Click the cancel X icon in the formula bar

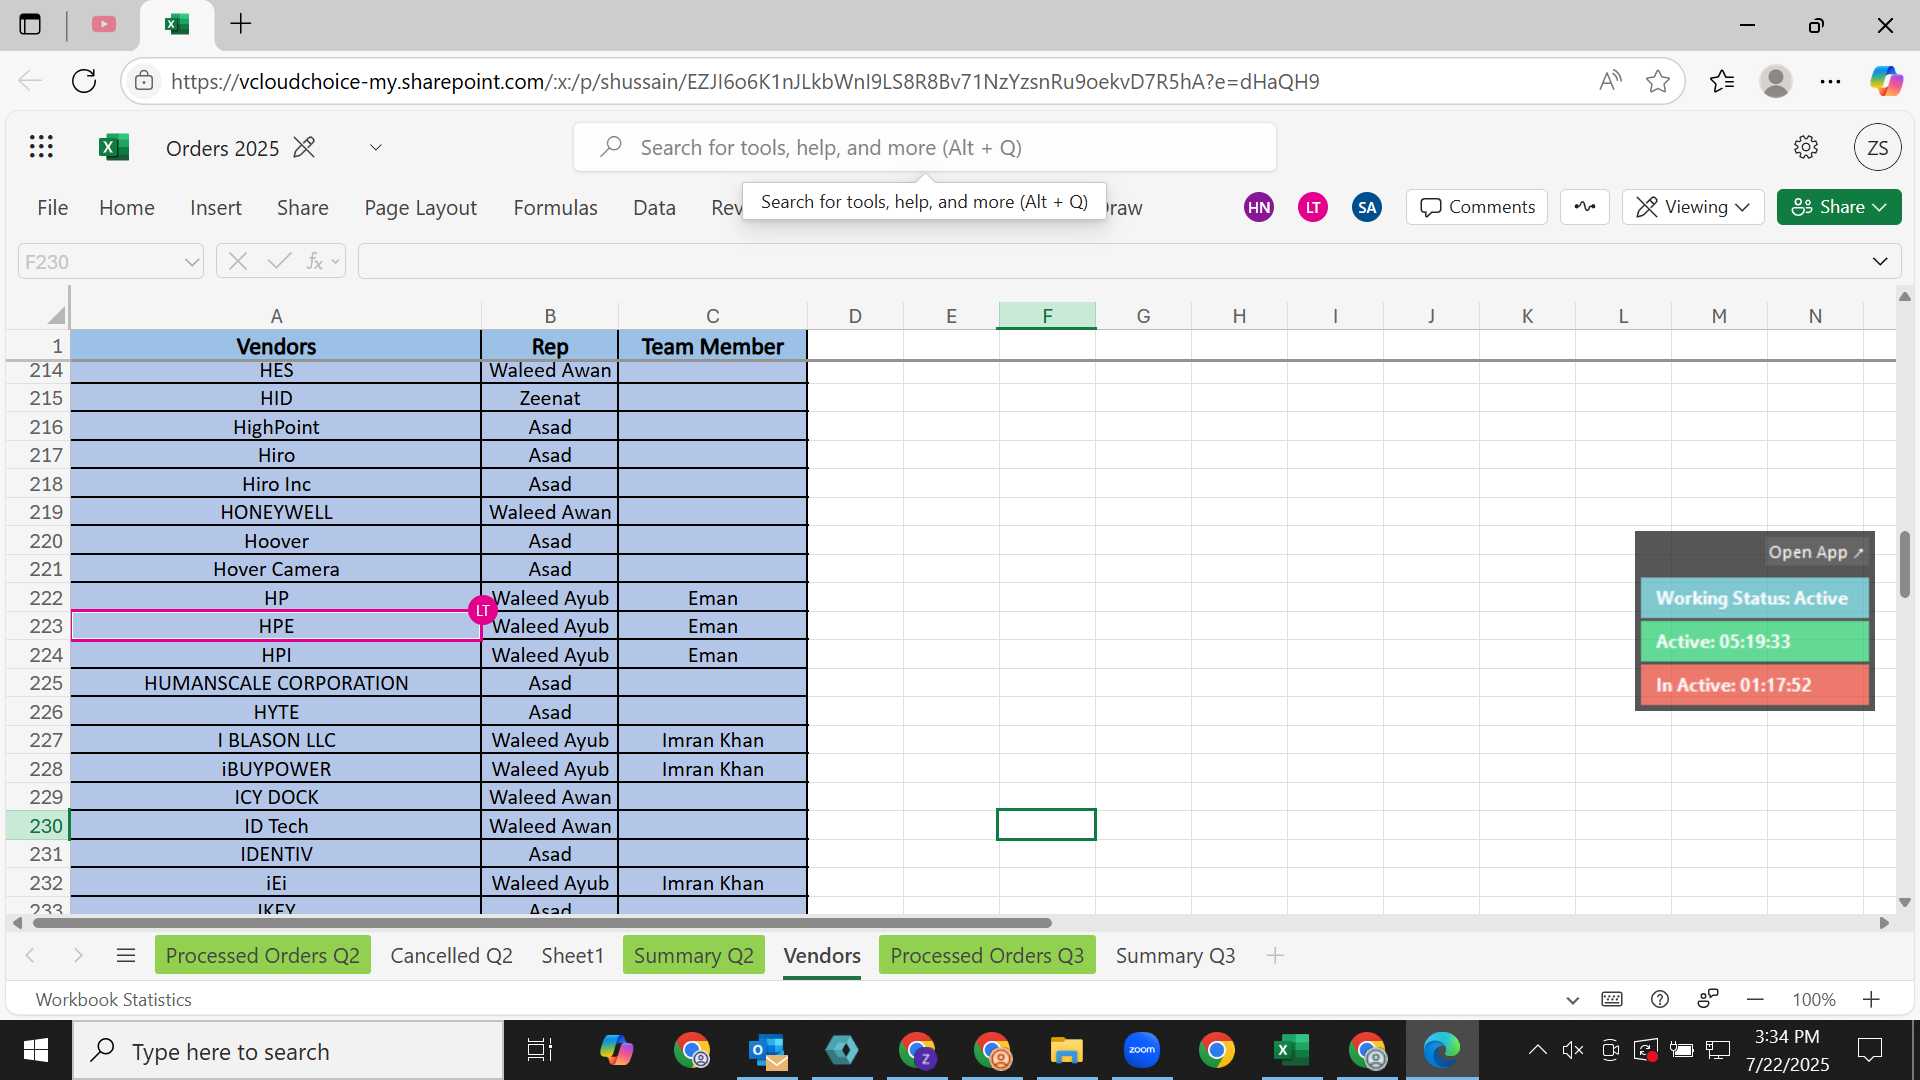237,261
